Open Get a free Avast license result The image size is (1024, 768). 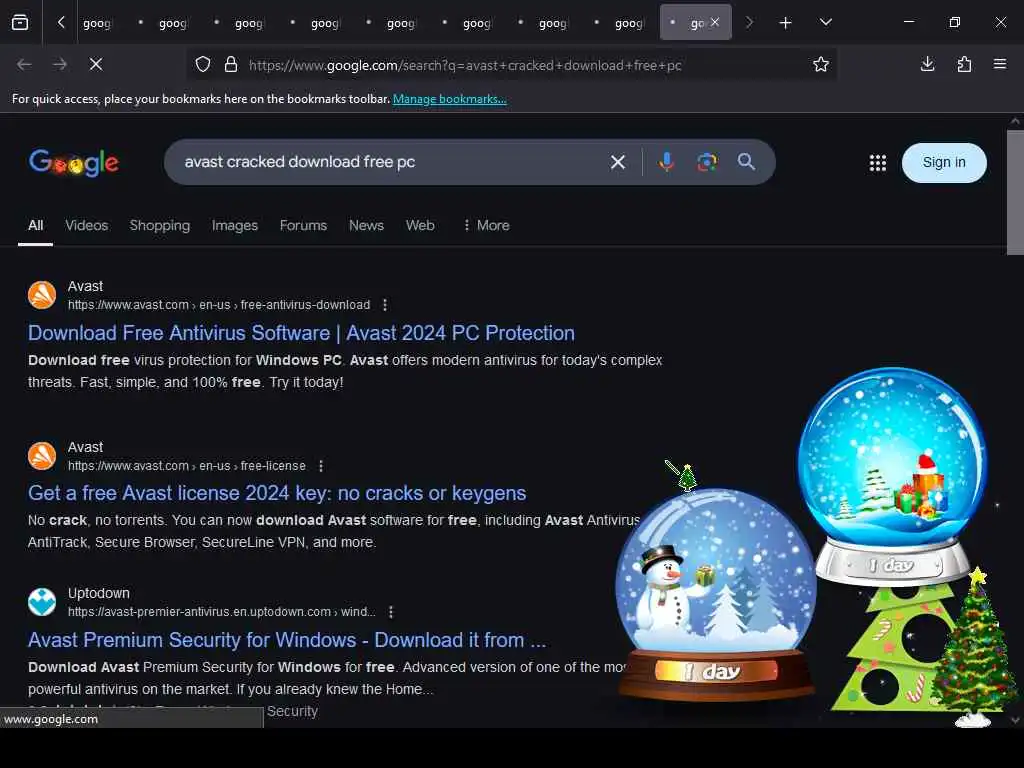(x=277, y=493)
